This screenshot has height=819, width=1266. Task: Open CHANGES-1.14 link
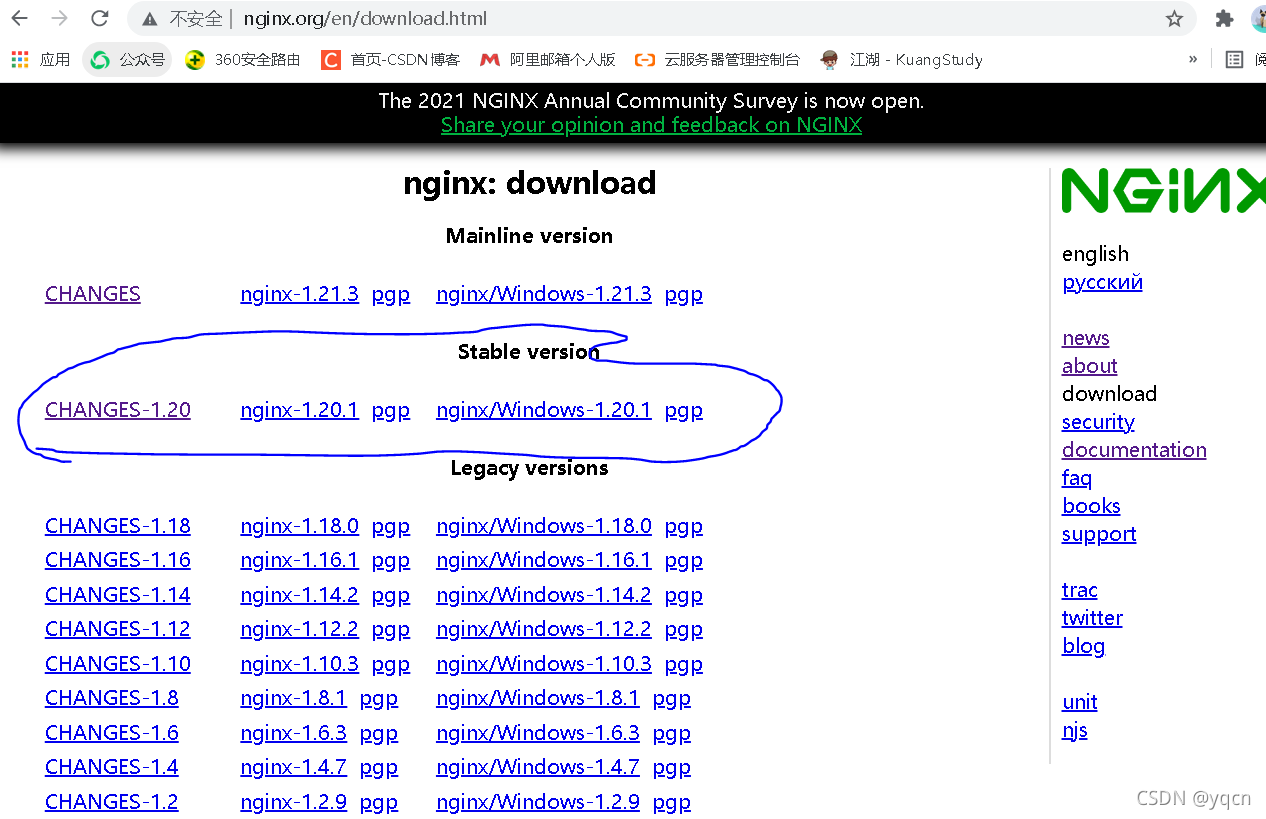tap(118, 595)
